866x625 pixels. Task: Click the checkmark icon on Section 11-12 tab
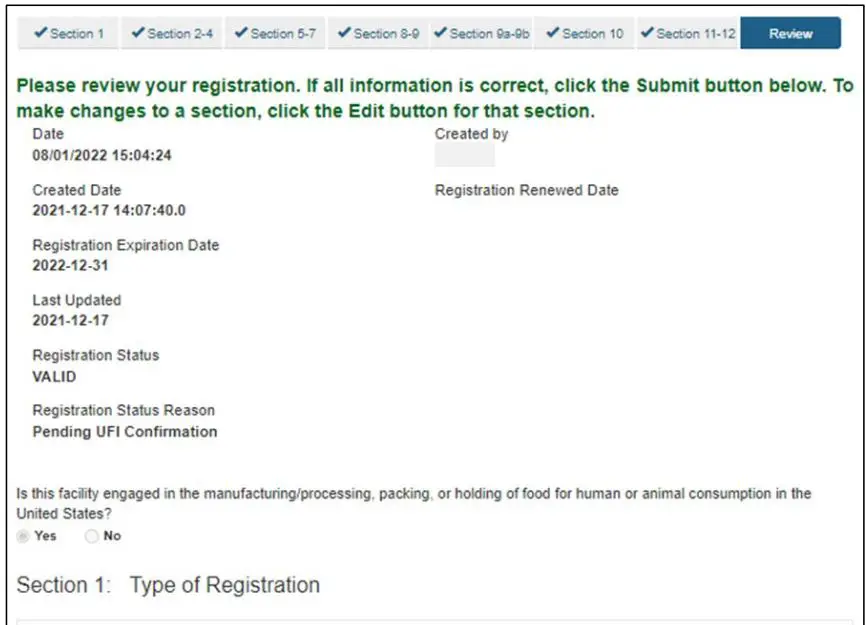[x=648, y=33]
